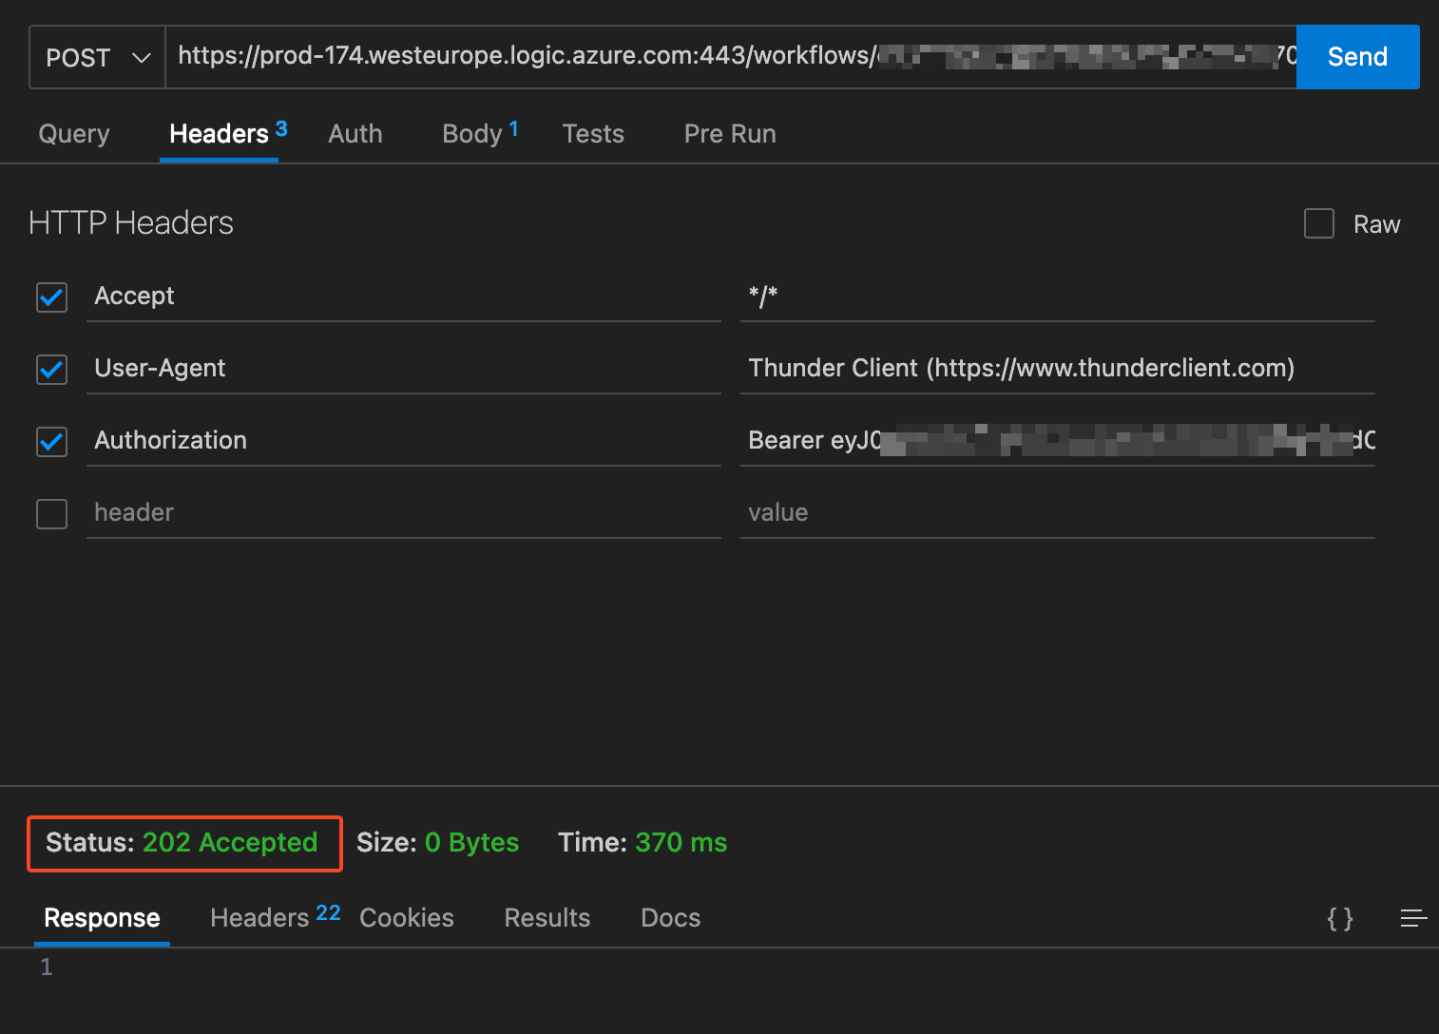Enable the Raw headers view

coord(1319,223)
